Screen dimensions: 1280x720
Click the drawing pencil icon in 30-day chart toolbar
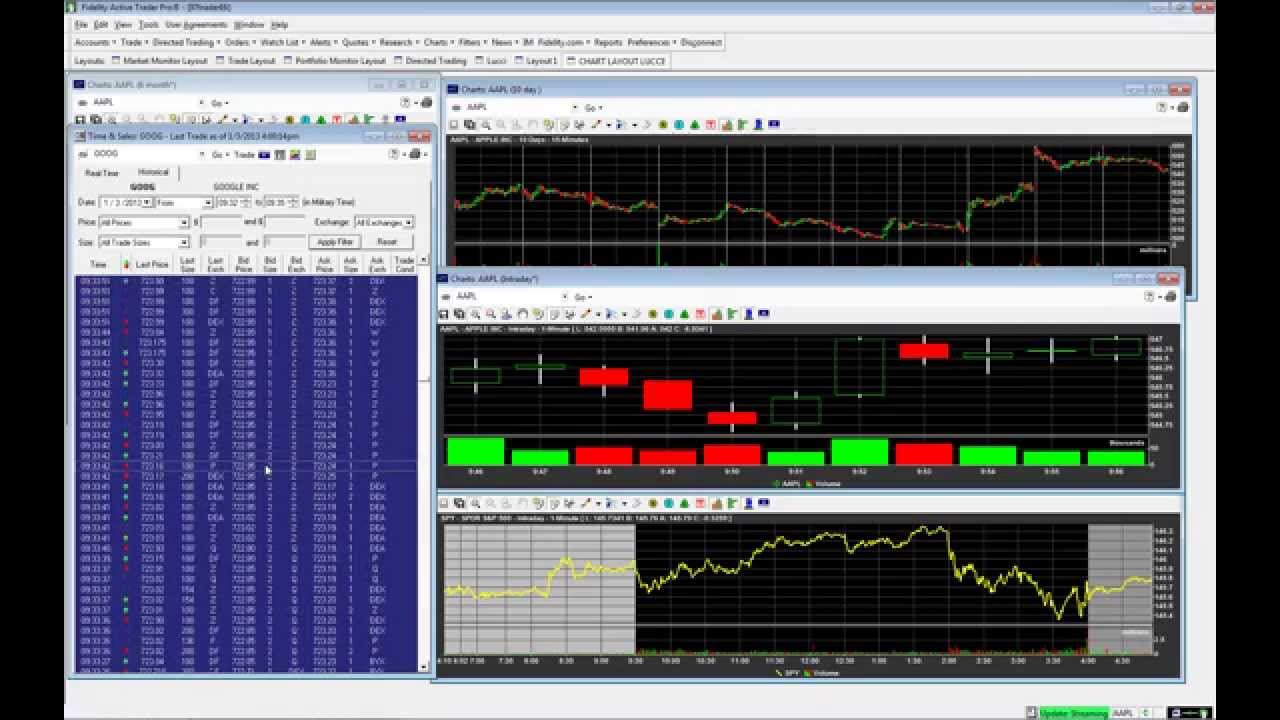coord(596,124)
